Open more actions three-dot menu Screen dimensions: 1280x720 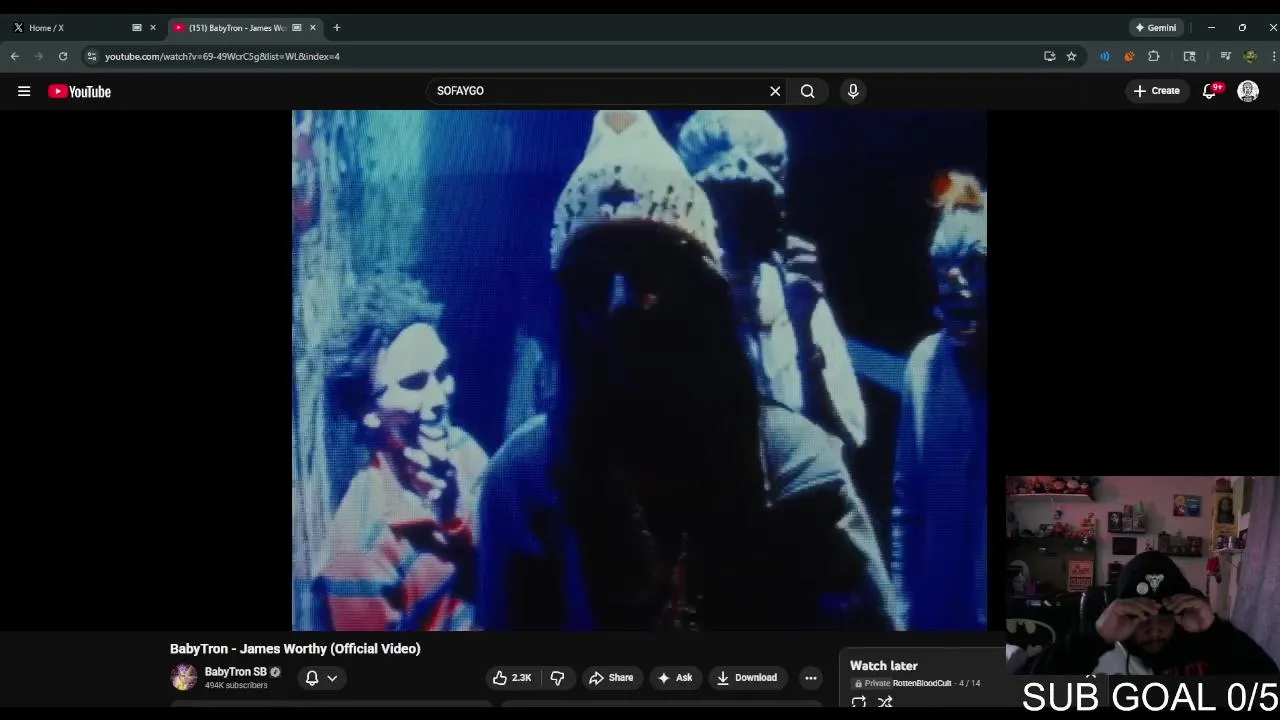point(811,678)
